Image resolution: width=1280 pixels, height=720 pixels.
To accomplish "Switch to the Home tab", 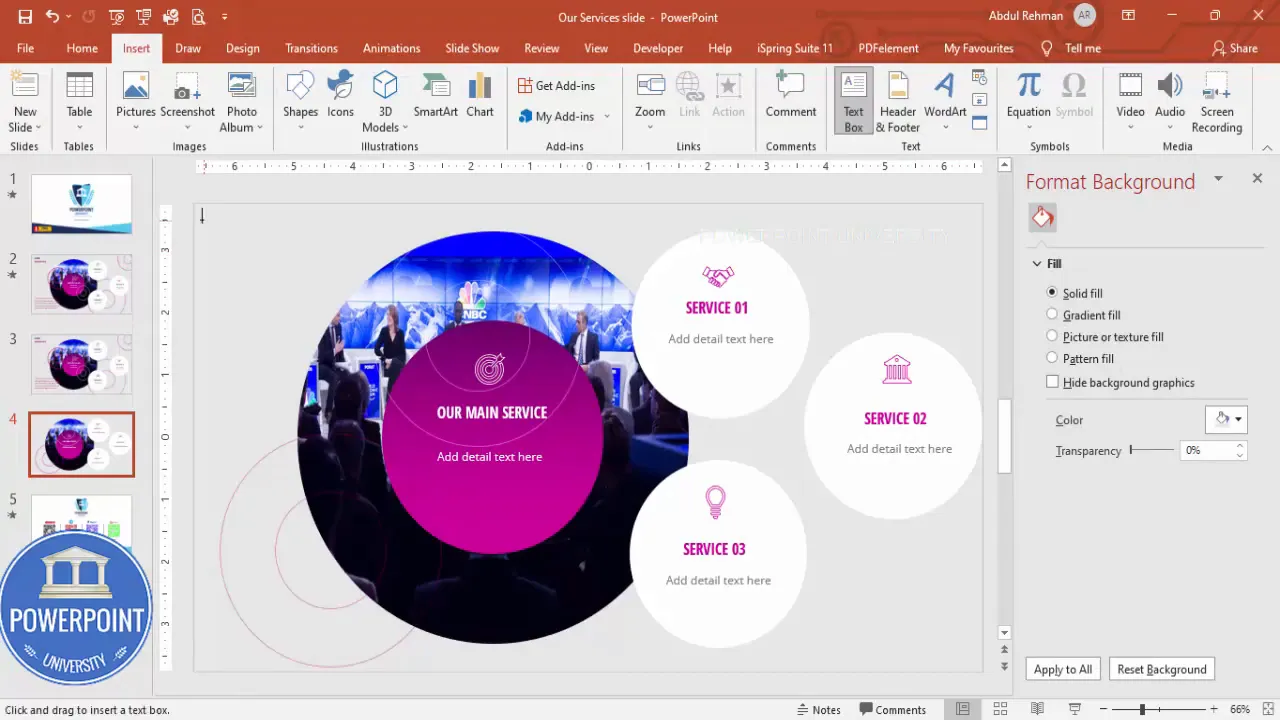I will (82, 48).
